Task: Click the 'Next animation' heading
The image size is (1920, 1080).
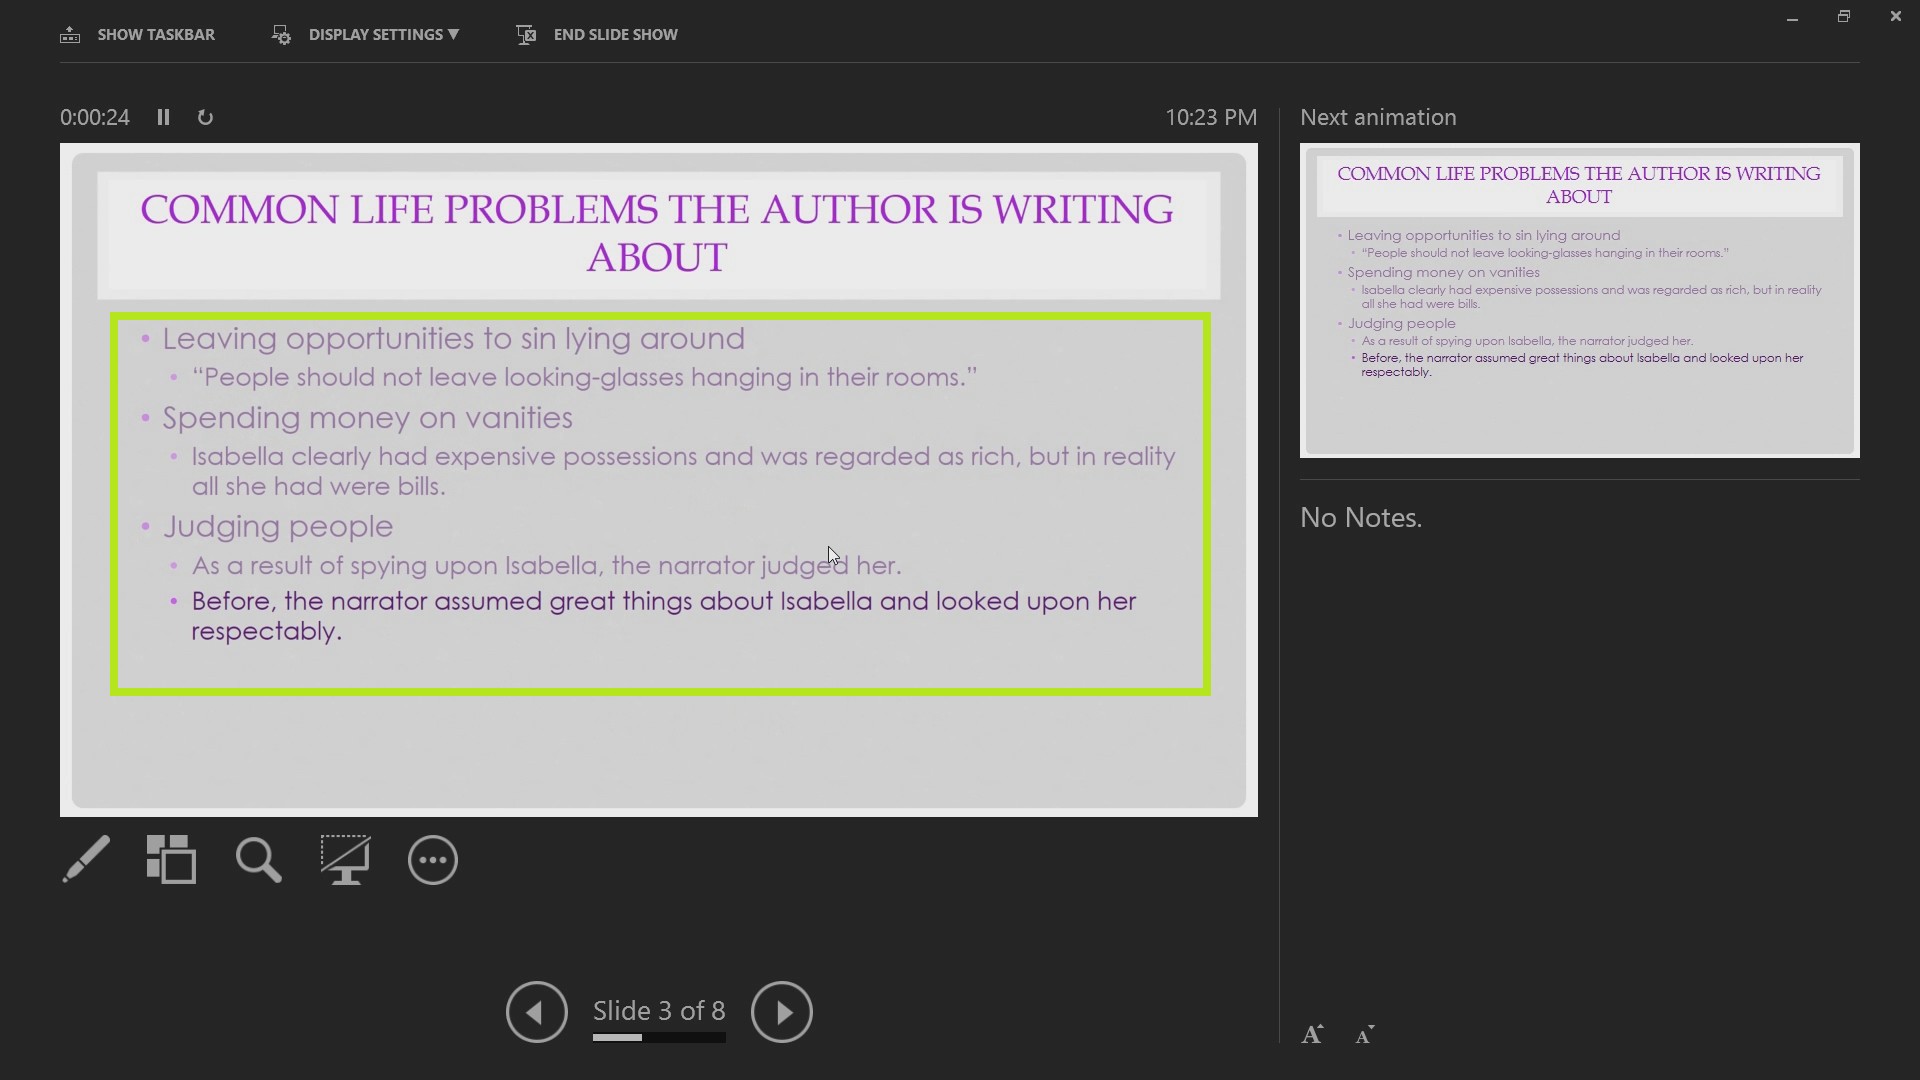Action: pyautogui.click(x=1378, y=117)
